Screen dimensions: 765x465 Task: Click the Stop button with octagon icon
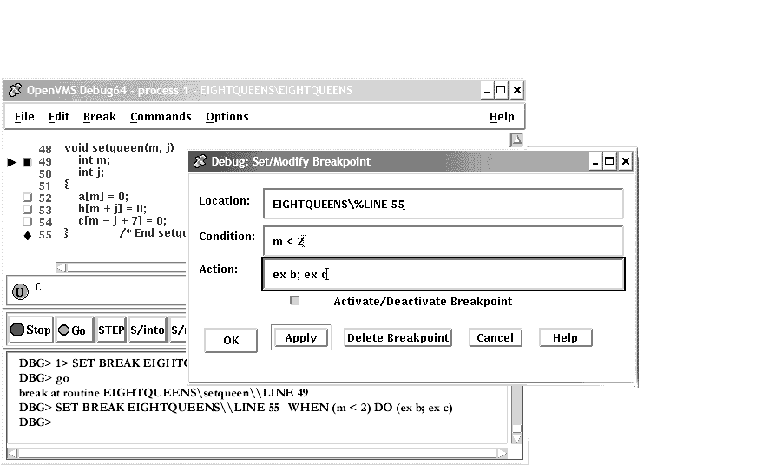(x=30, y=329)
